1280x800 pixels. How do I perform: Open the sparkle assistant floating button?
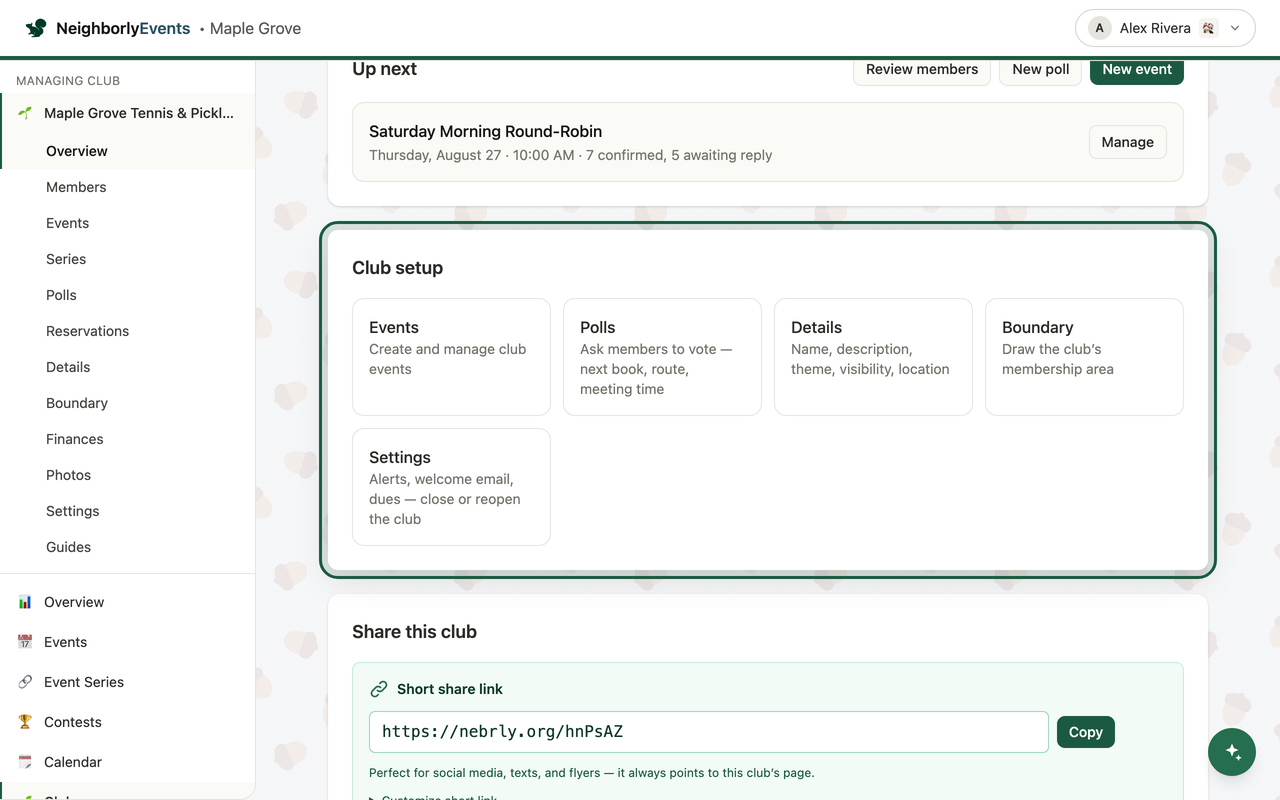click(x=1232, y=752)
